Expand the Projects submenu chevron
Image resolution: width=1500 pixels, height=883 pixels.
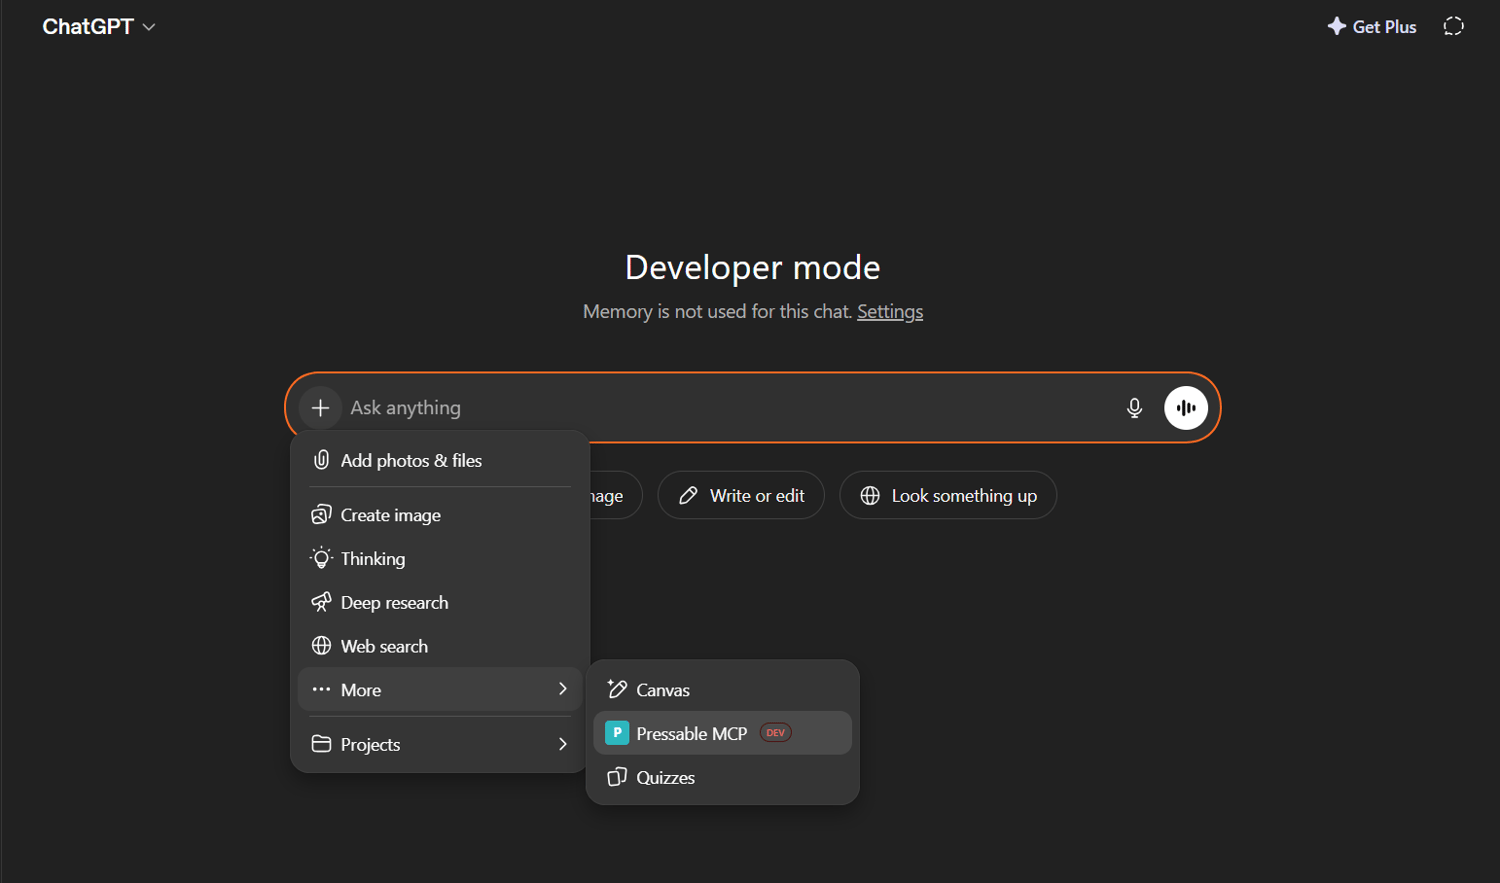[x=563, y=744]
